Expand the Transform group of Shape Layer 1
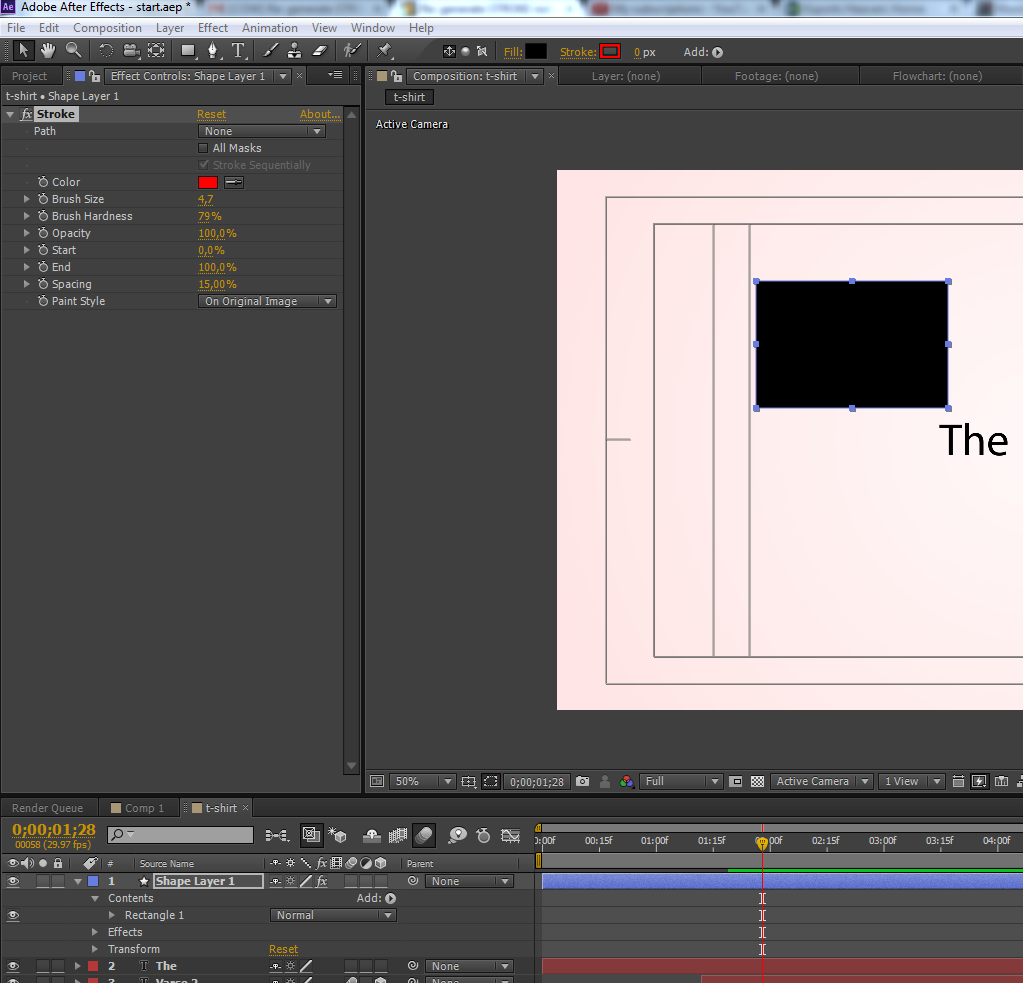Viewport: 1023px width, 983px height. [x=95, y=949]
